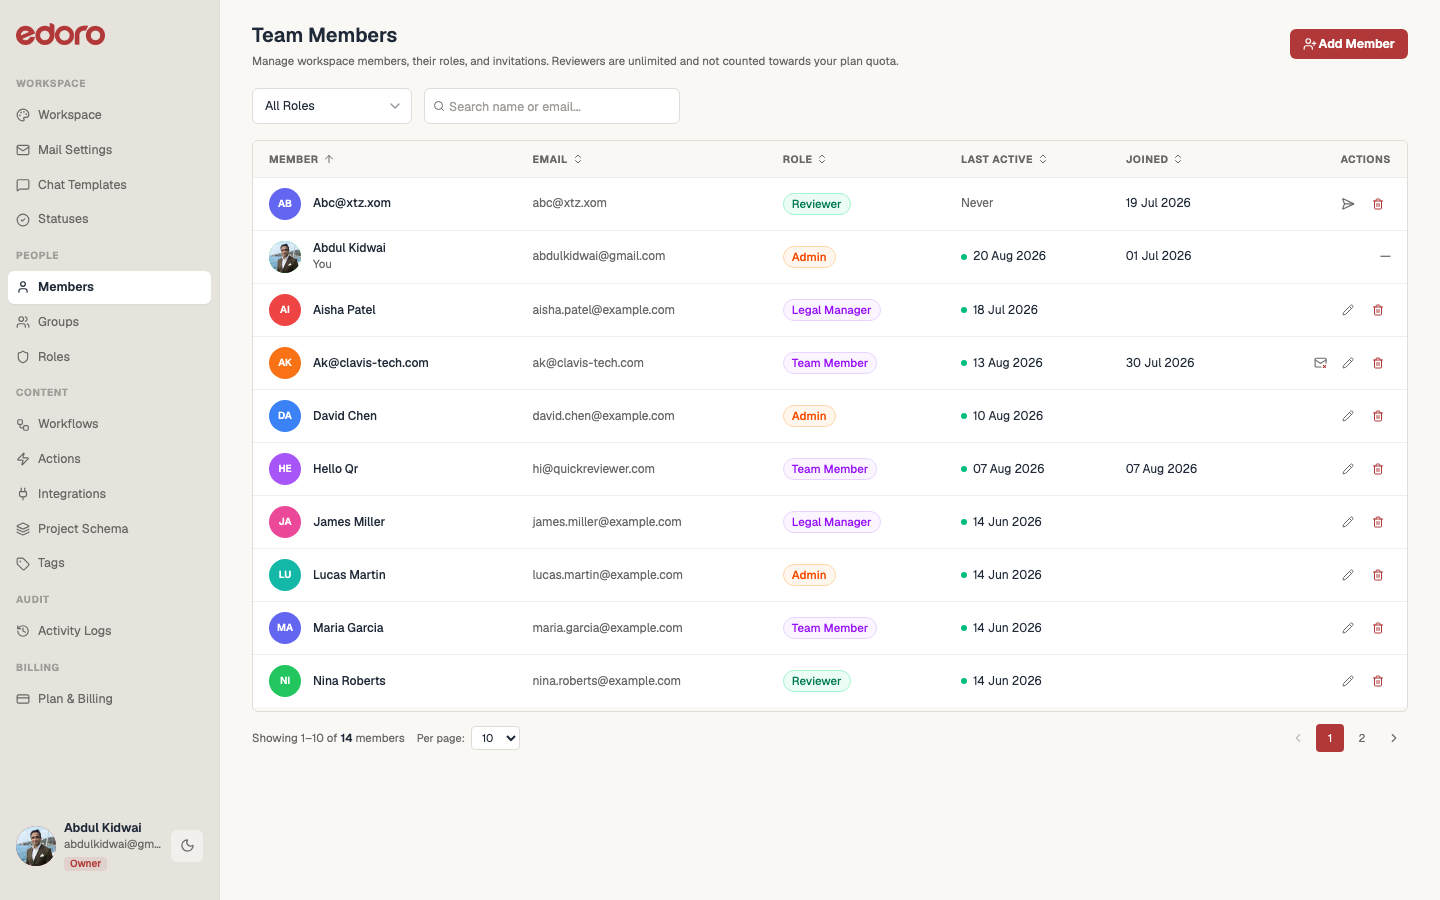Open Abdul Kidwai account profile in sidebar footer
Image resolution: width=1440 pixels, height=900 pixels.
point(89,846)
